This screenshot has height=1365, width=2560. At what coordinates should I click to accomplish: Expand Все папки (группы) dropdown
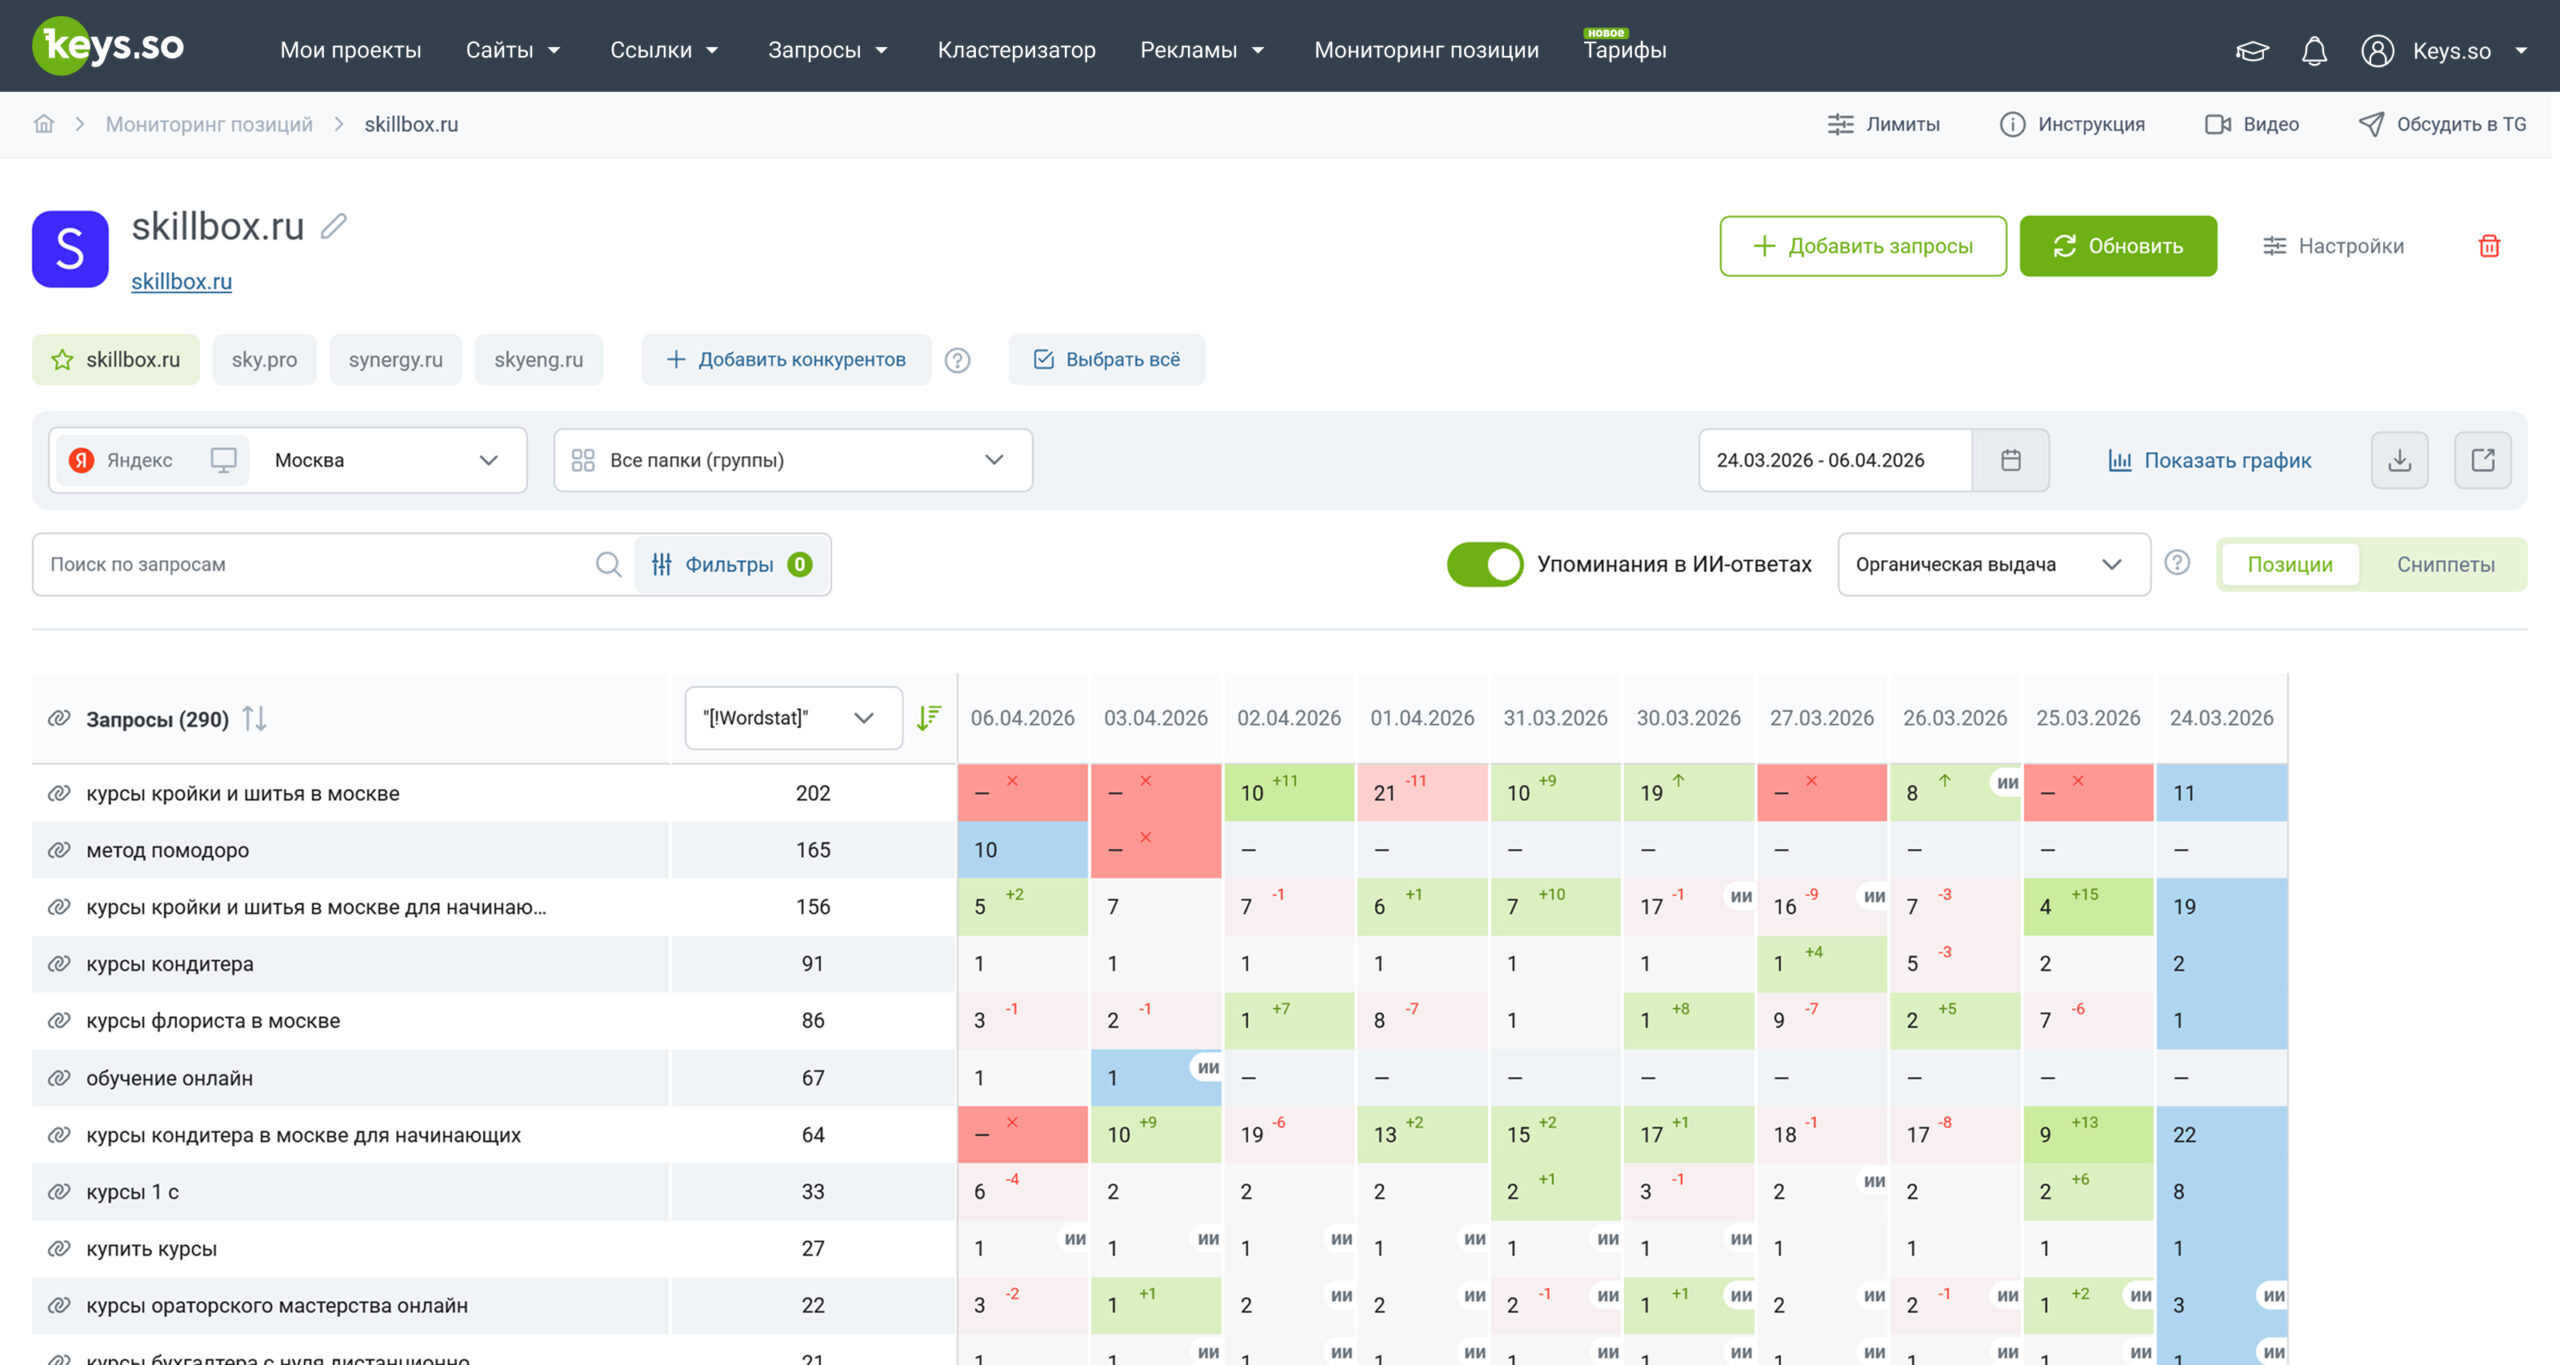pos(793,460)
